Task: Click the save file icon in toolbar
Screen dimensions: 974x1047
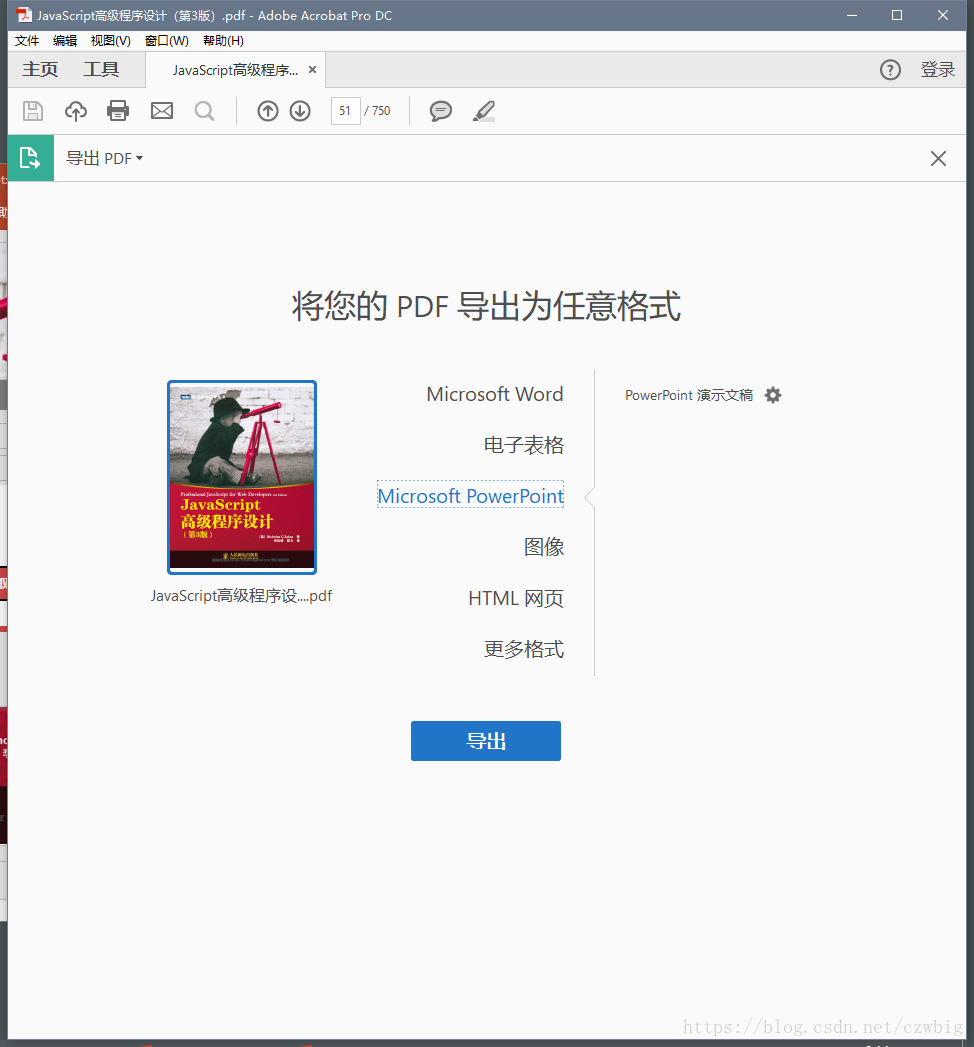Action: coord(33,111)
